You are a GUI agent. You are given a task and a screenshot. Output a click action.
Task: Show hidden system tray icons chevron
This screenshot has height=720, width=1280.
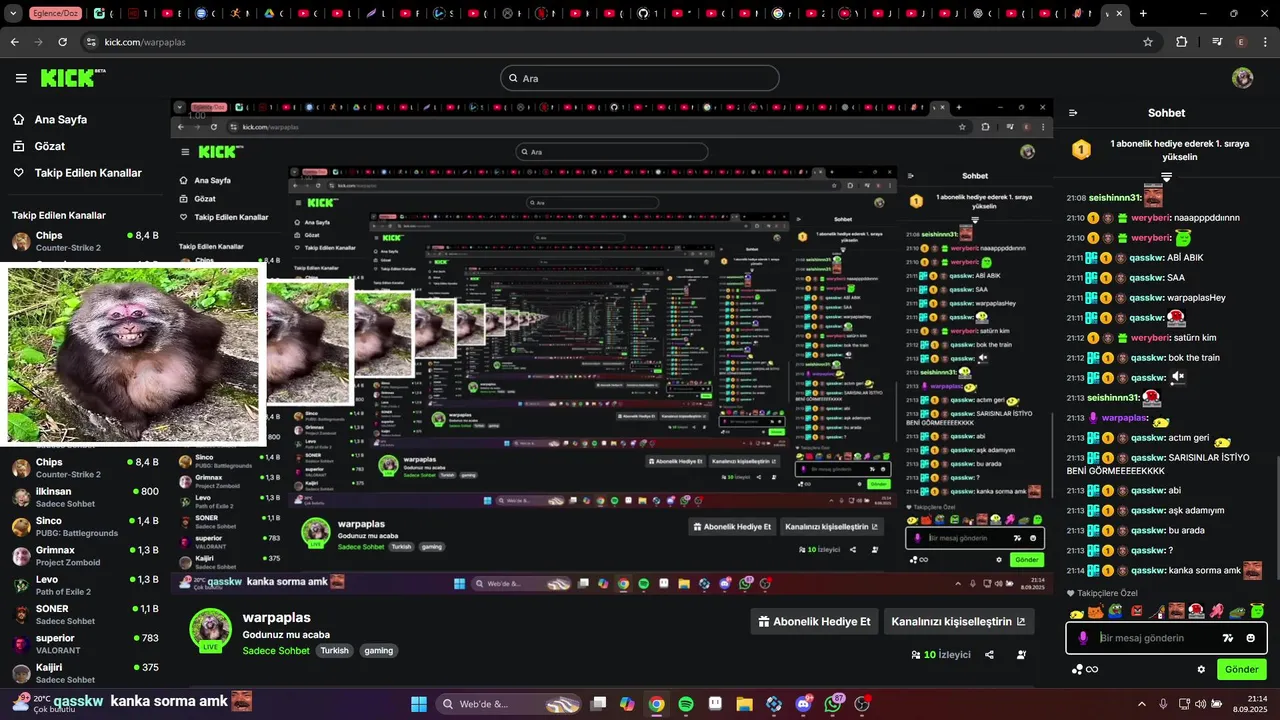[1142, 704]
